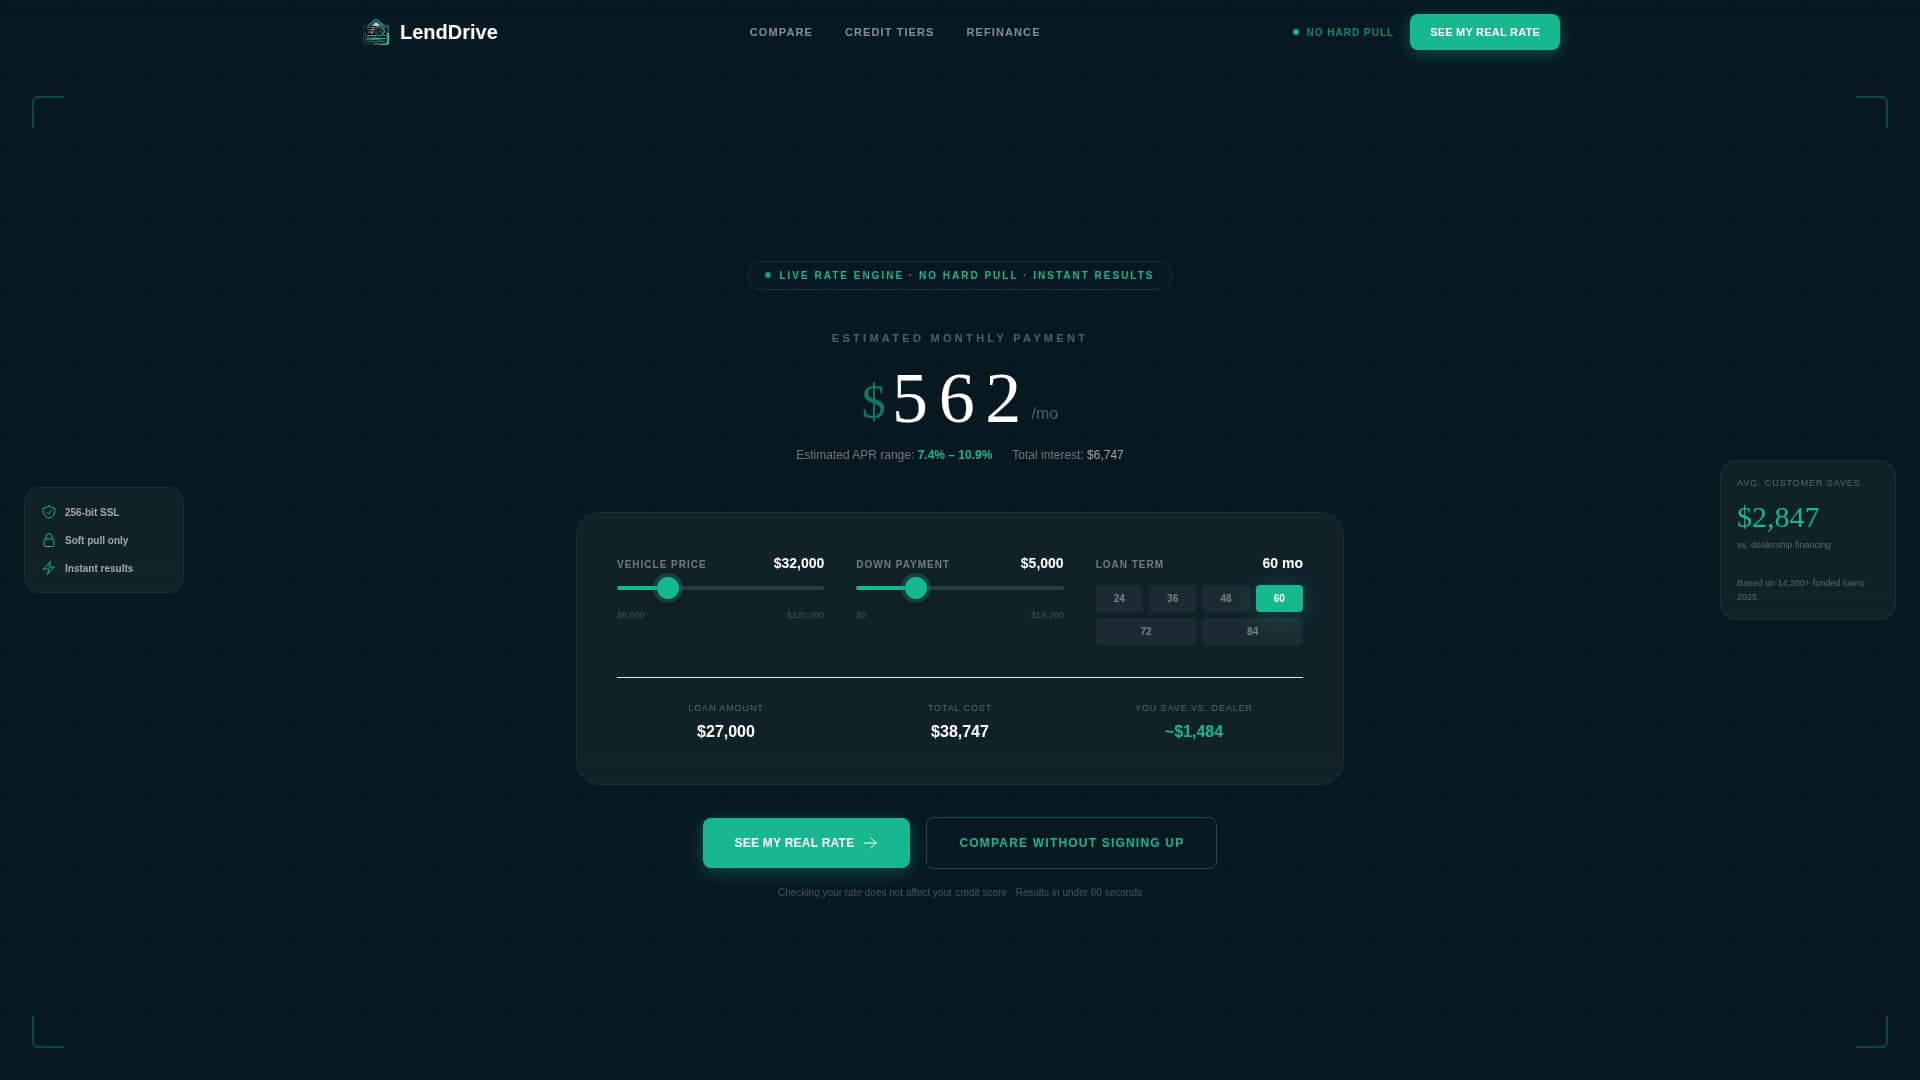The image size is (1920, 1080).
Task: Open the Refinance nav item
Action: pos(1003,32)
